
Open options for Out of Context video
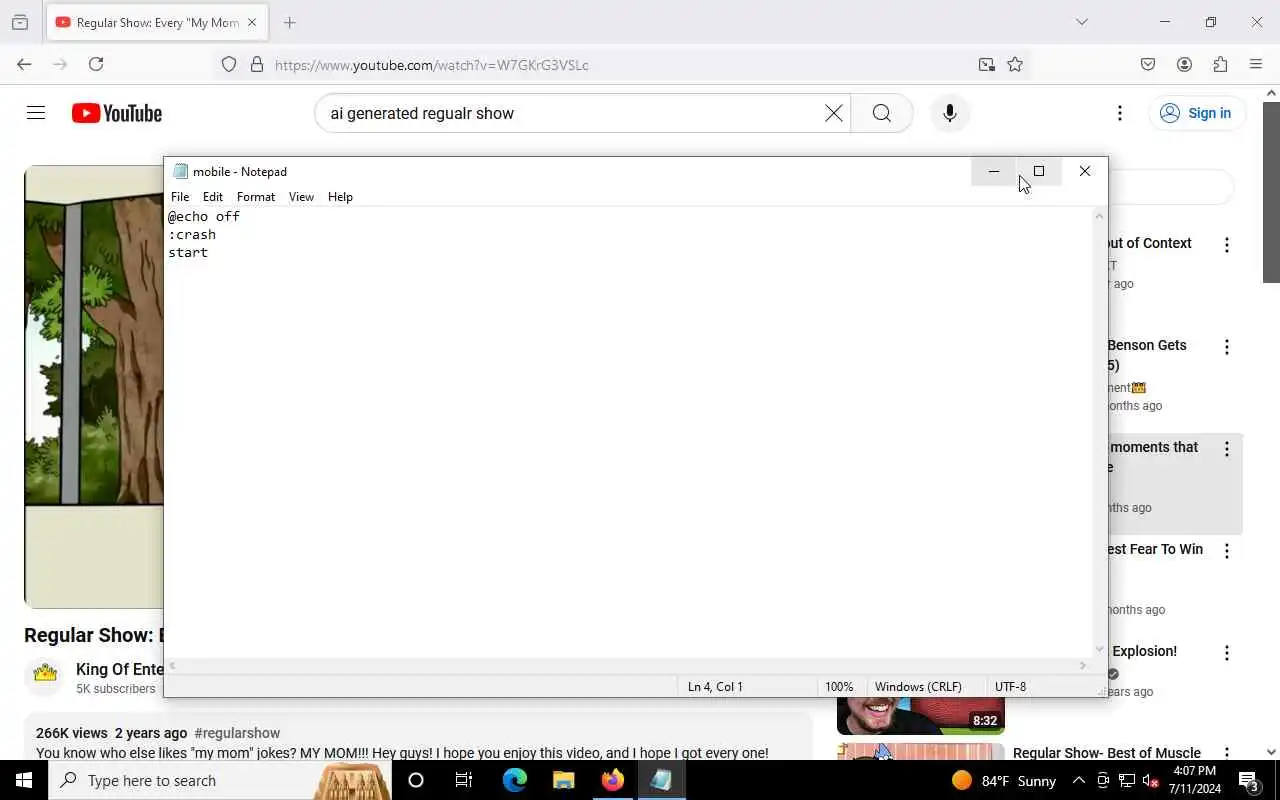coord(1227,245)
